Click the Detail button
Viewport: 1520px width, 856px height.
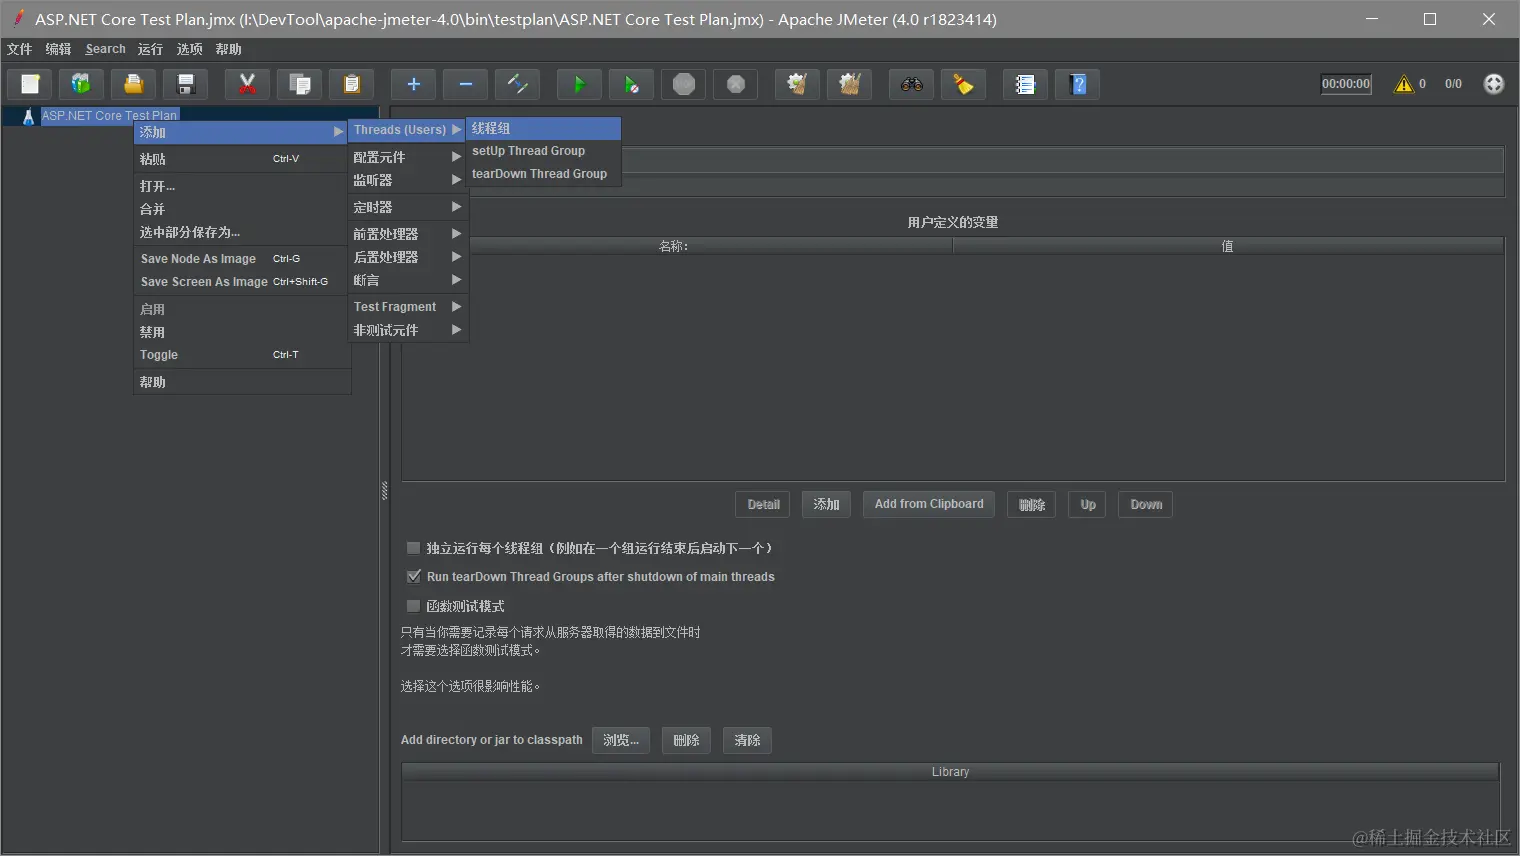click(763, 504)
